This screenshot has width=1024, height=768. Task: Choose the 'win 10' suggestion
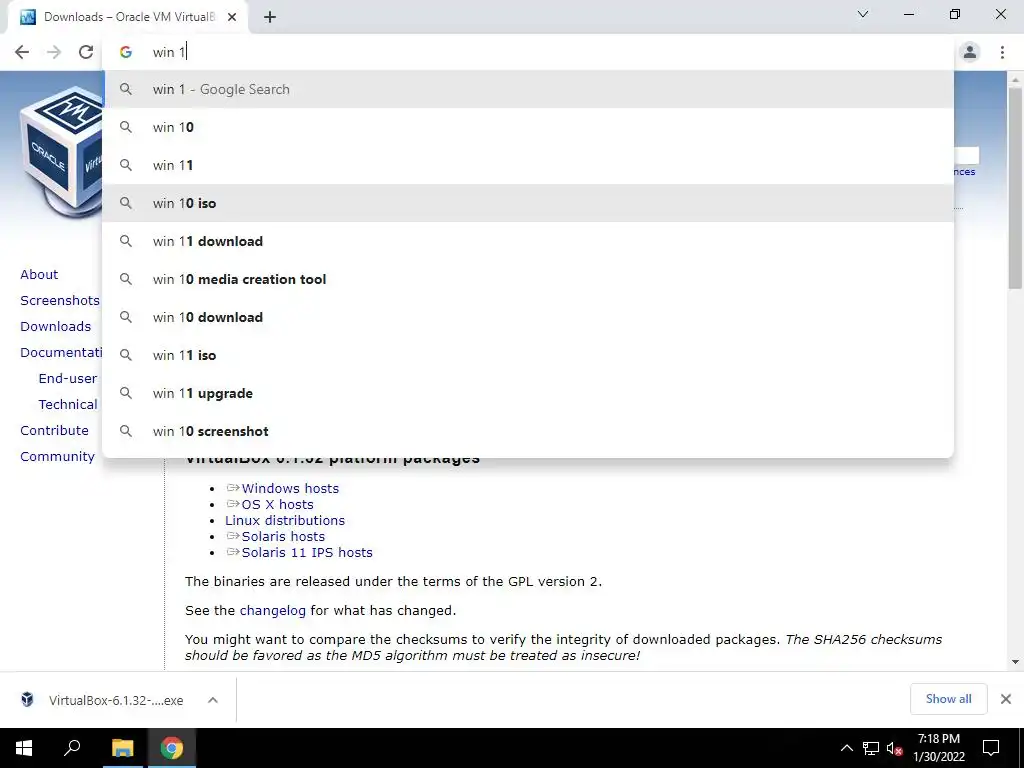[528, 127]
